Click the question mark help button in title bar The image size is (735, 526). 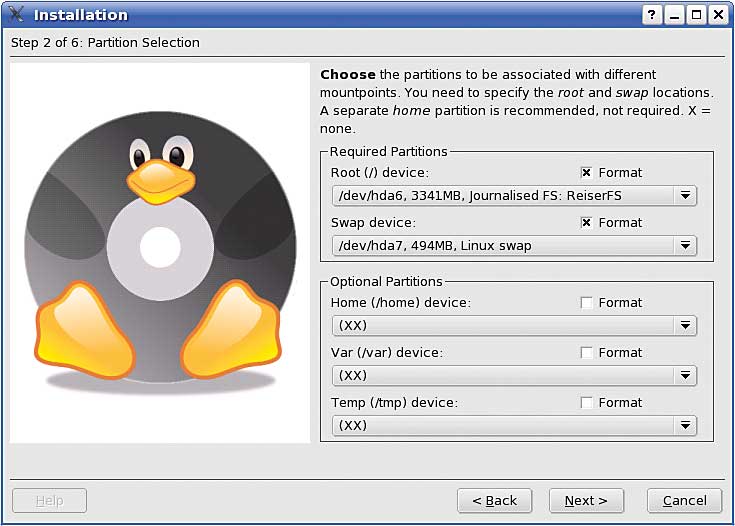point(652,15)
